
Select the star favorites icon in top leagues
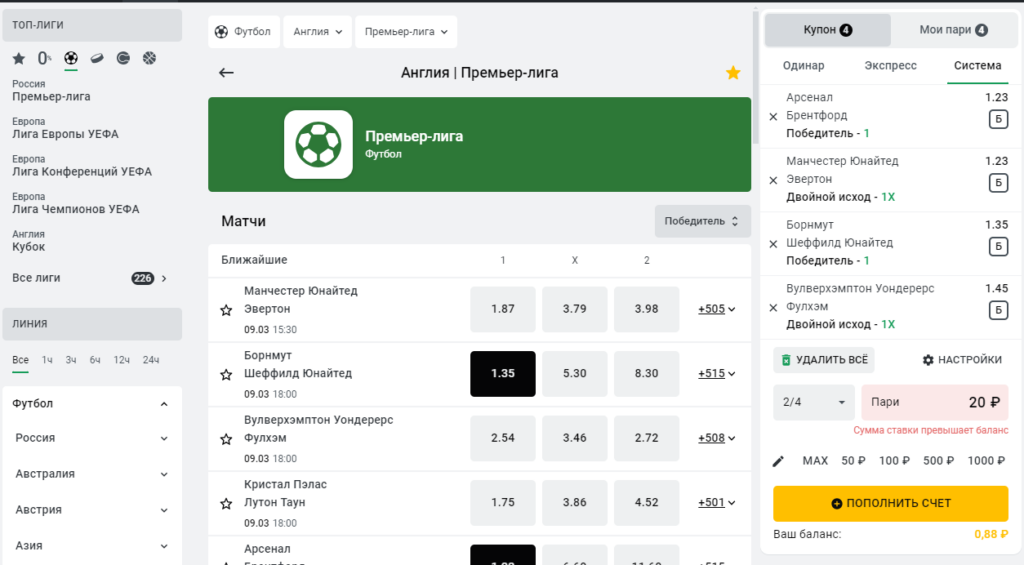pos(18,59)
